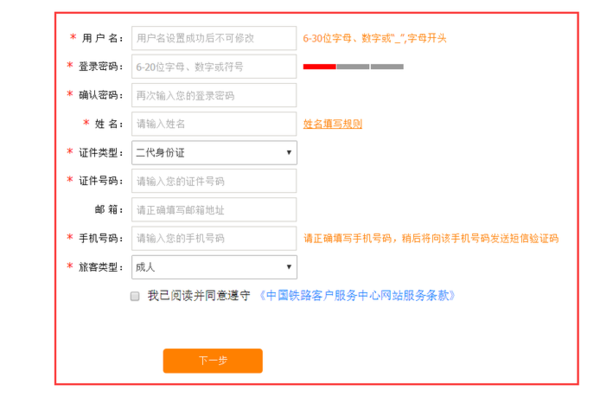Screen dimensions: 600x397
Task: Click the arrow next to 成人
Action: click(289, 267)
